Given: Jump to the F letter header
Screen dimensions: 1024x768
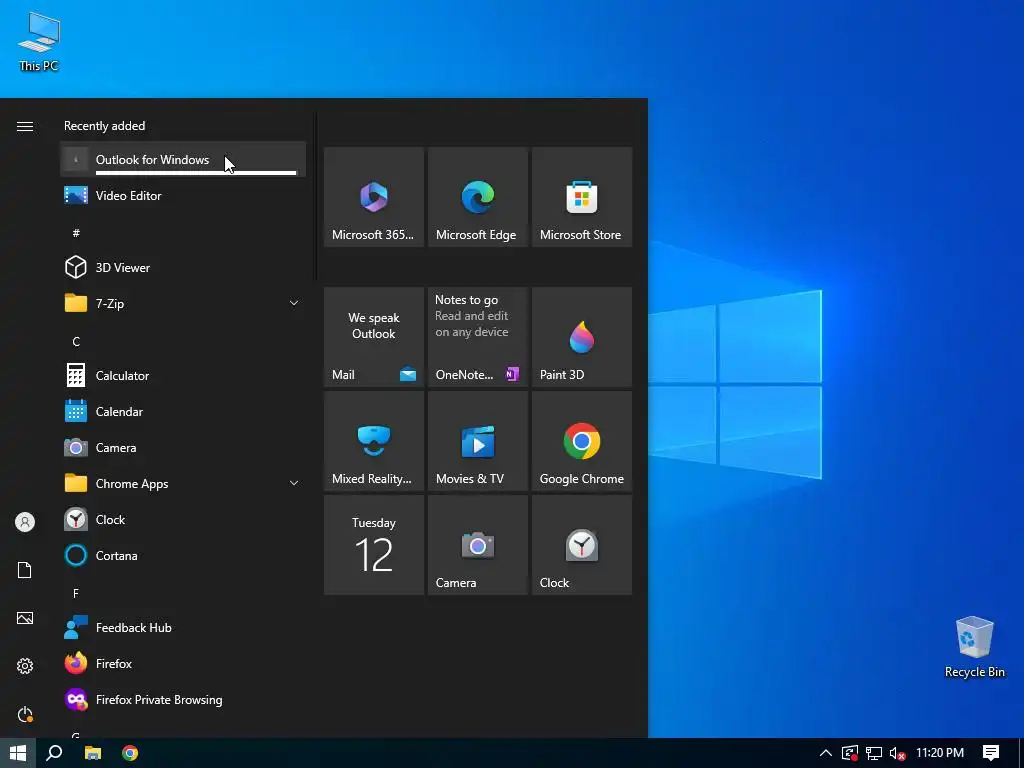Looking at the screenshot, I should coord(76,593).
